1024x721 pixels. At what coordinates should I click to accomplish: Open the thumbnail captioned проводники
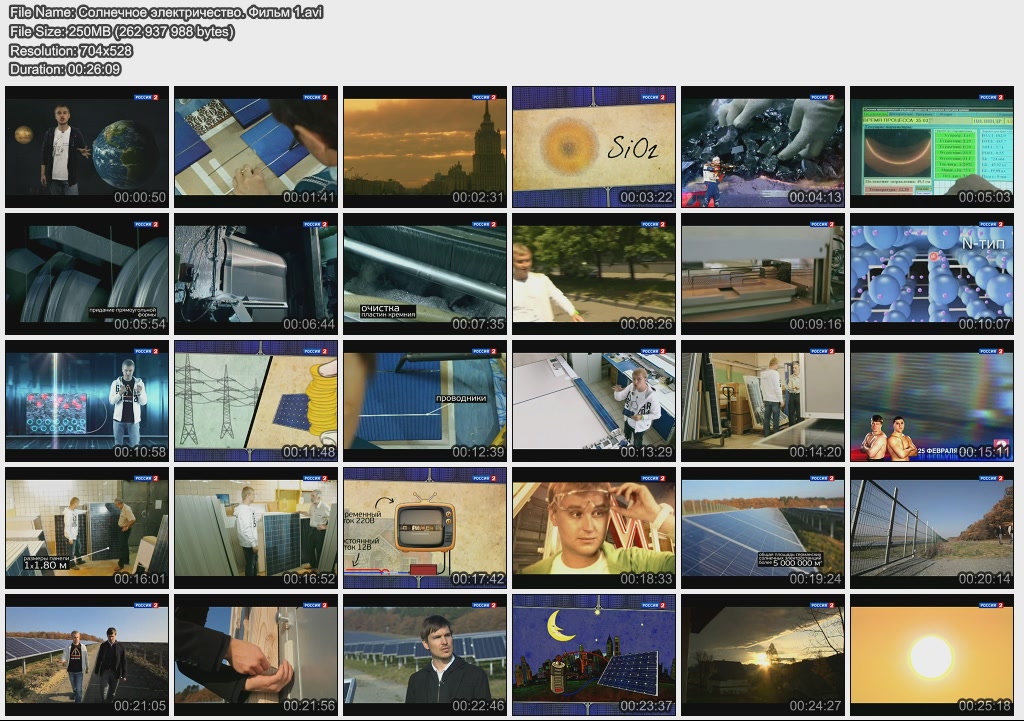pos(425,401)
